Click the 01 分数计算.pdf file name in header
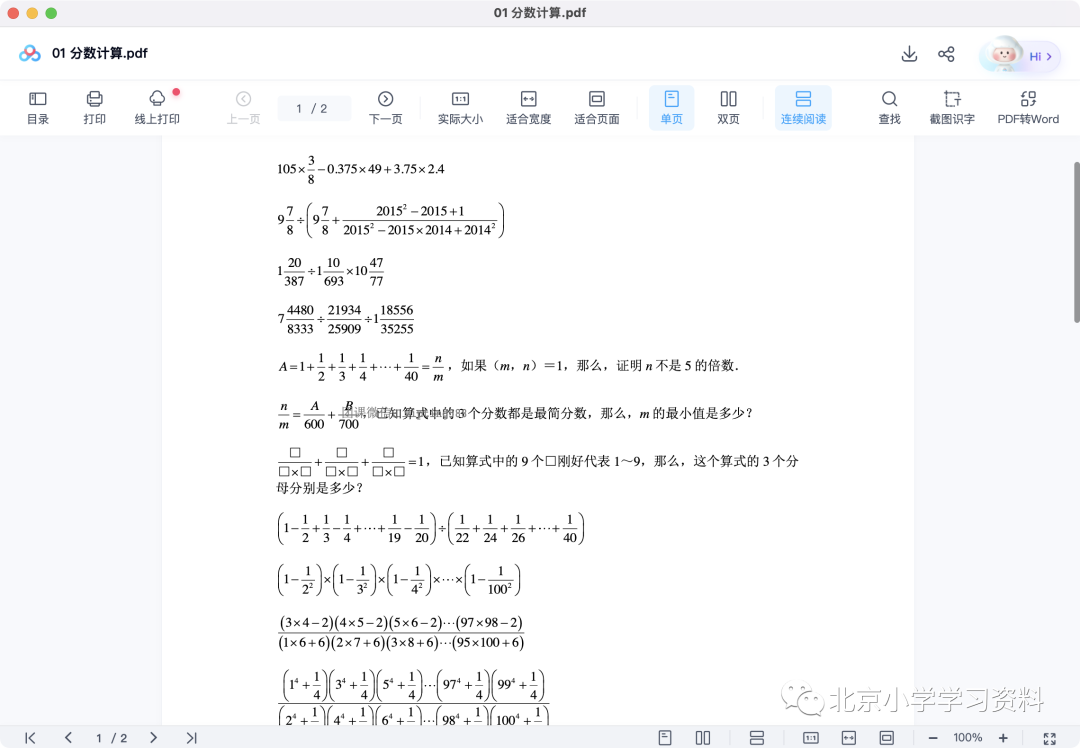 pyautogui.click(x=100, y=53)
